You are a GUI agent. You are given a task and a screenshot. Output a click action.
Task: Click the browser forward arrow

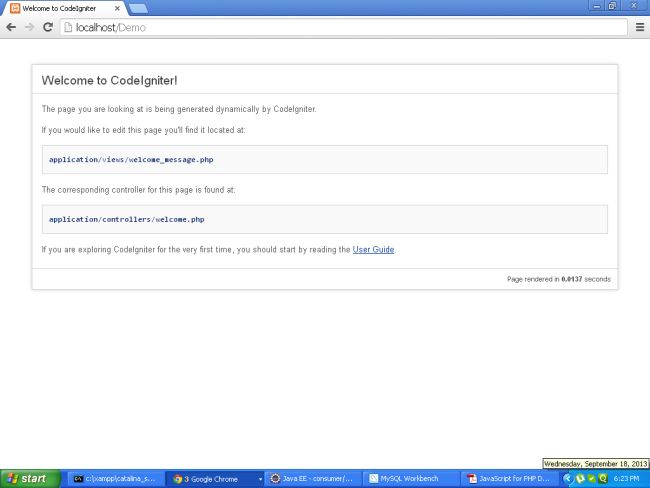pyautogui.click(x=29, y=27)
